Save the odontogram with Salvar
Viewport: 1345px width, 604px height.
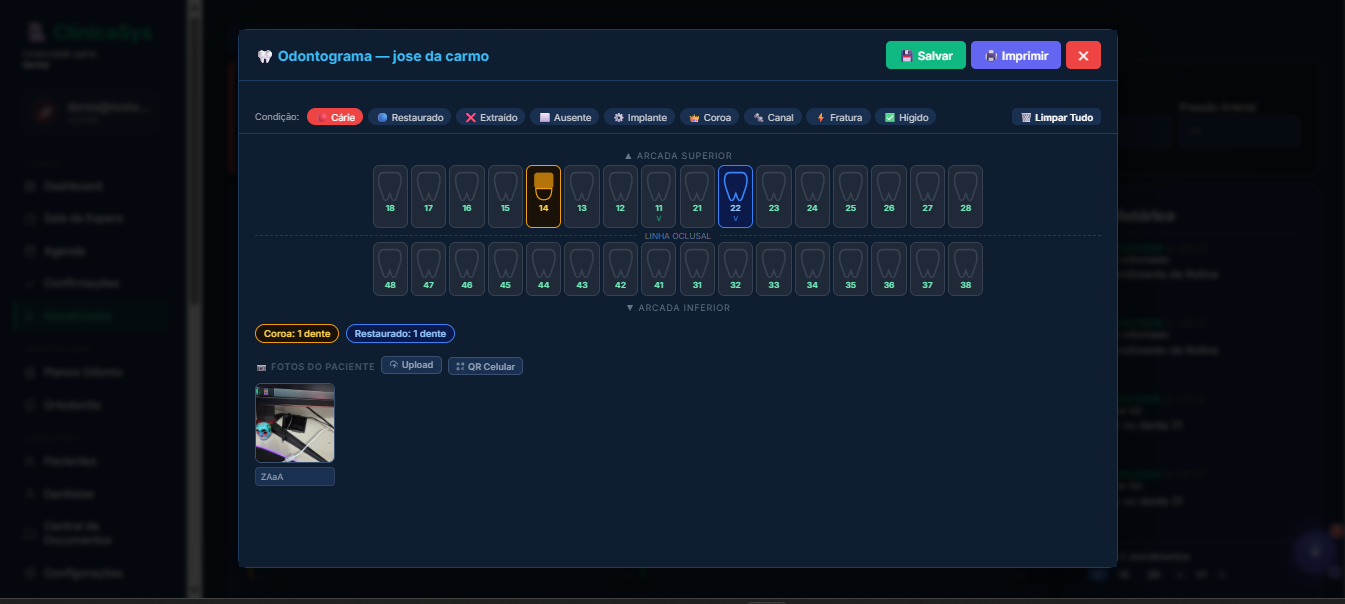tap(926, 55)
